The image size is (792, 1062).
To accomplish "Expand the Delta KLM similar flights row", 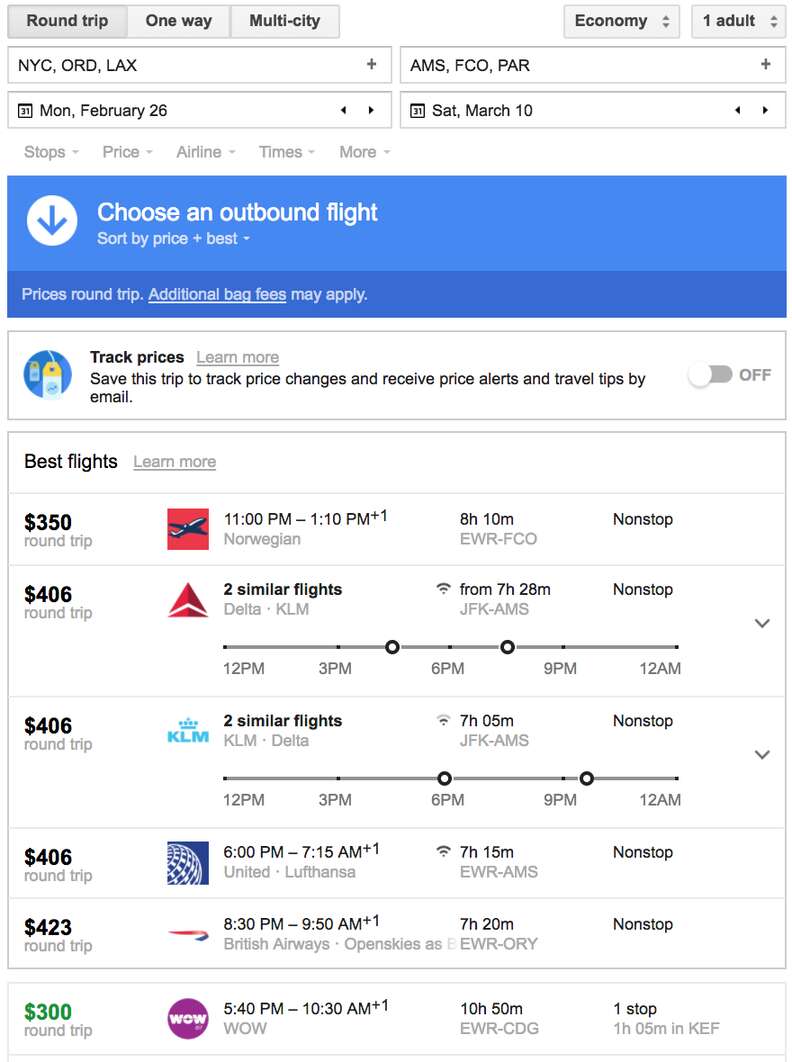I will click(x=762, y=623).
